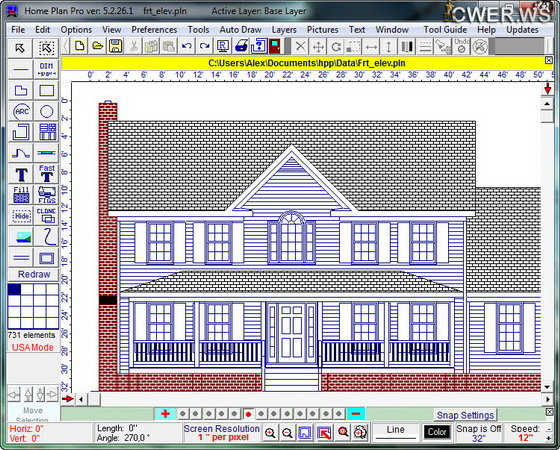Image resolution: width=560 pixels, height=450 pixels.
Task: Select the Rectangle drawing tool
Action: coord(47,90)
